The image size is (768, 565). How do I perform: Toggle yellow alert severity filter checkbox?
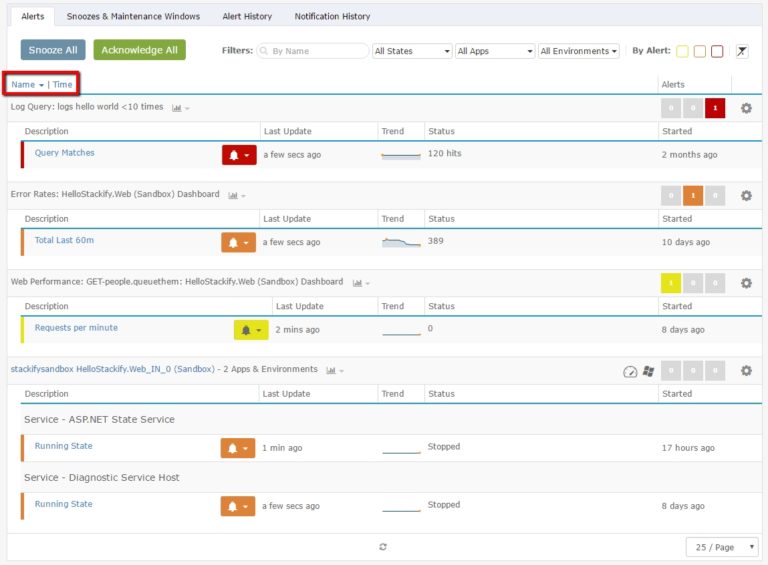[x=682, y=51]
